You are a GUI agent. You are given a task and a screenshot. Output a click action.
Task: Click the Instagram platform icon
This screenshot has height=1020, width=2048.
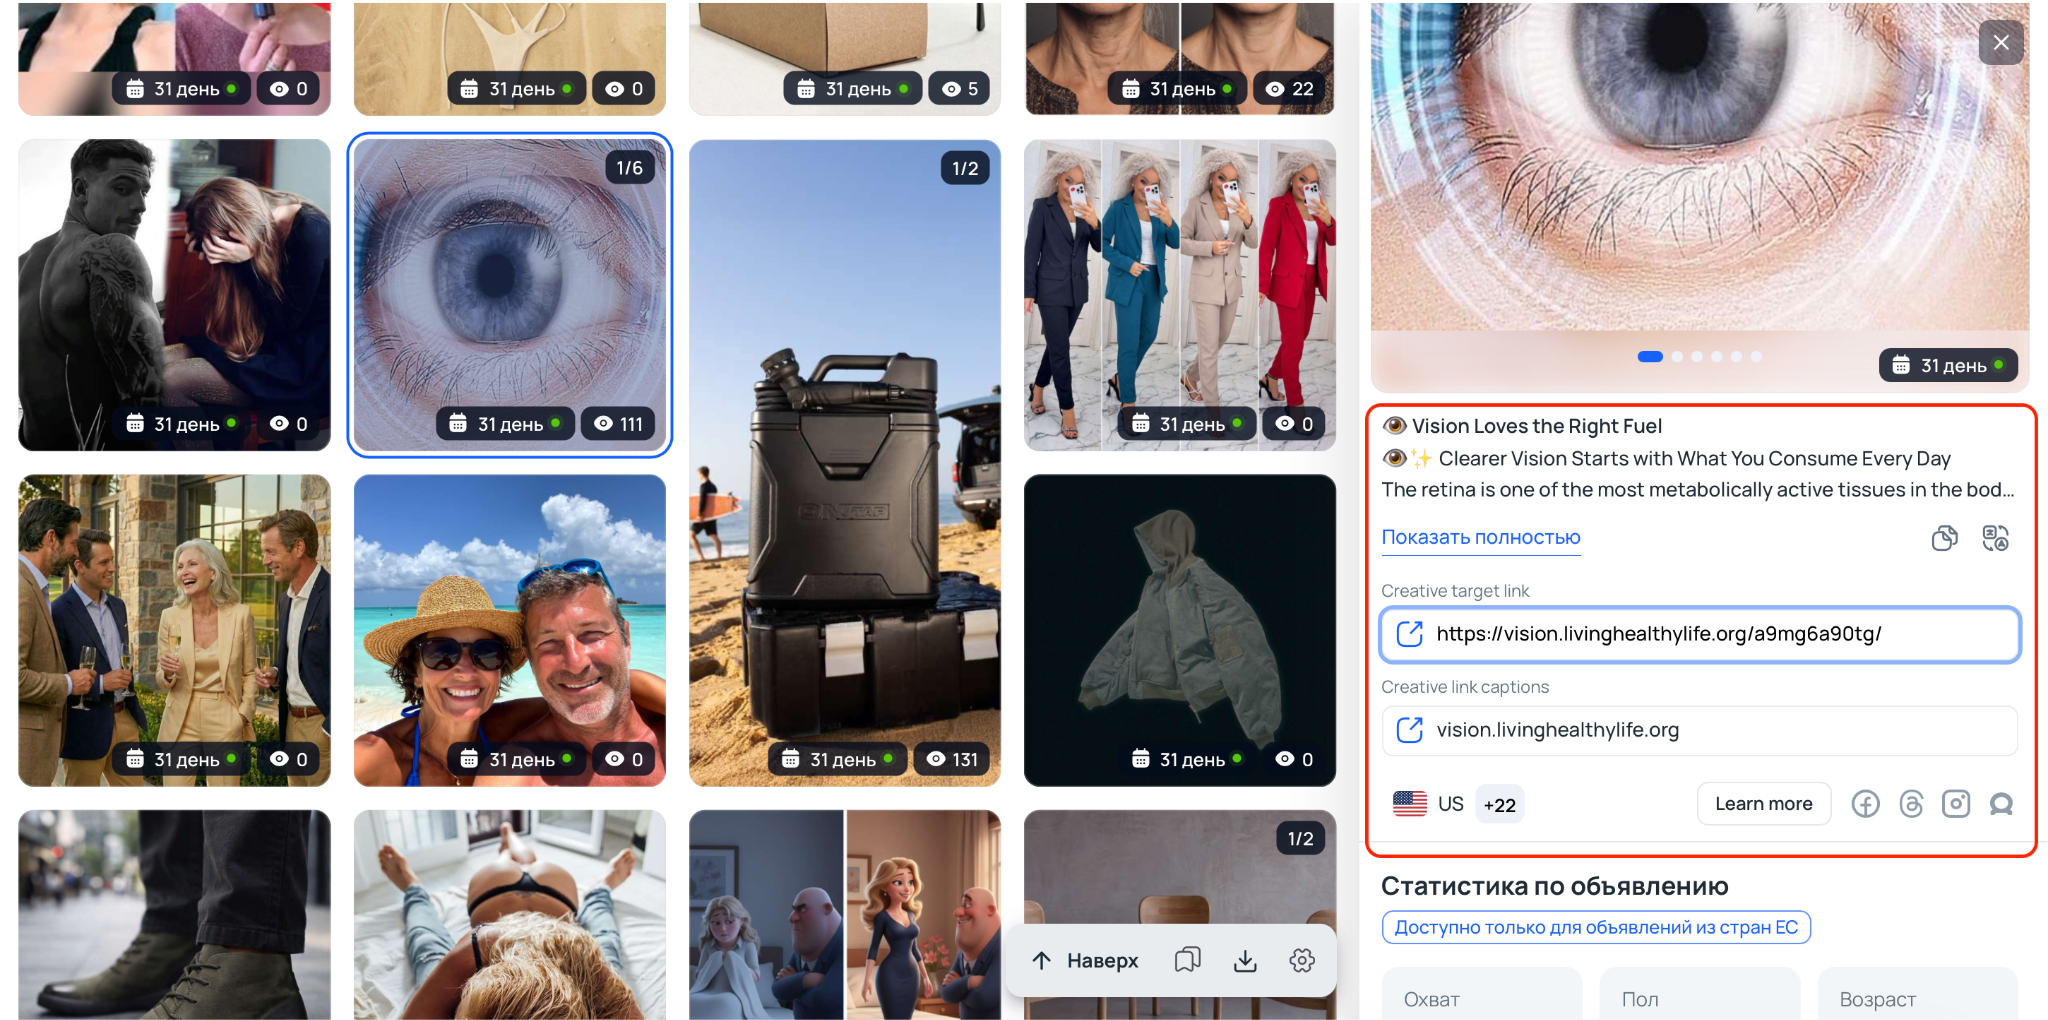[1956, 804]
